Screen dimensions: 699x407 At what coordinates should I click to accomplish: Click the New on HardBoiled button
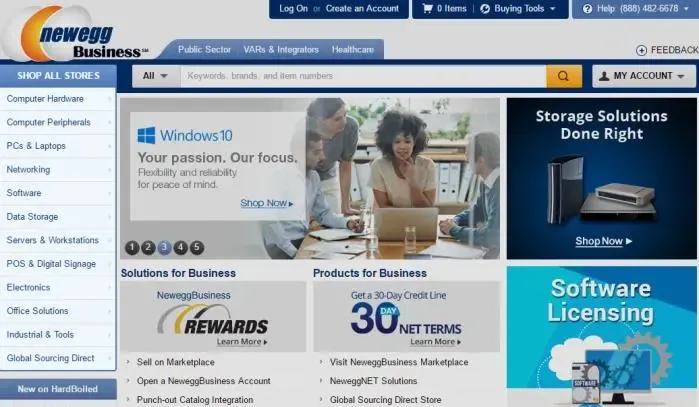coord(58,389)
